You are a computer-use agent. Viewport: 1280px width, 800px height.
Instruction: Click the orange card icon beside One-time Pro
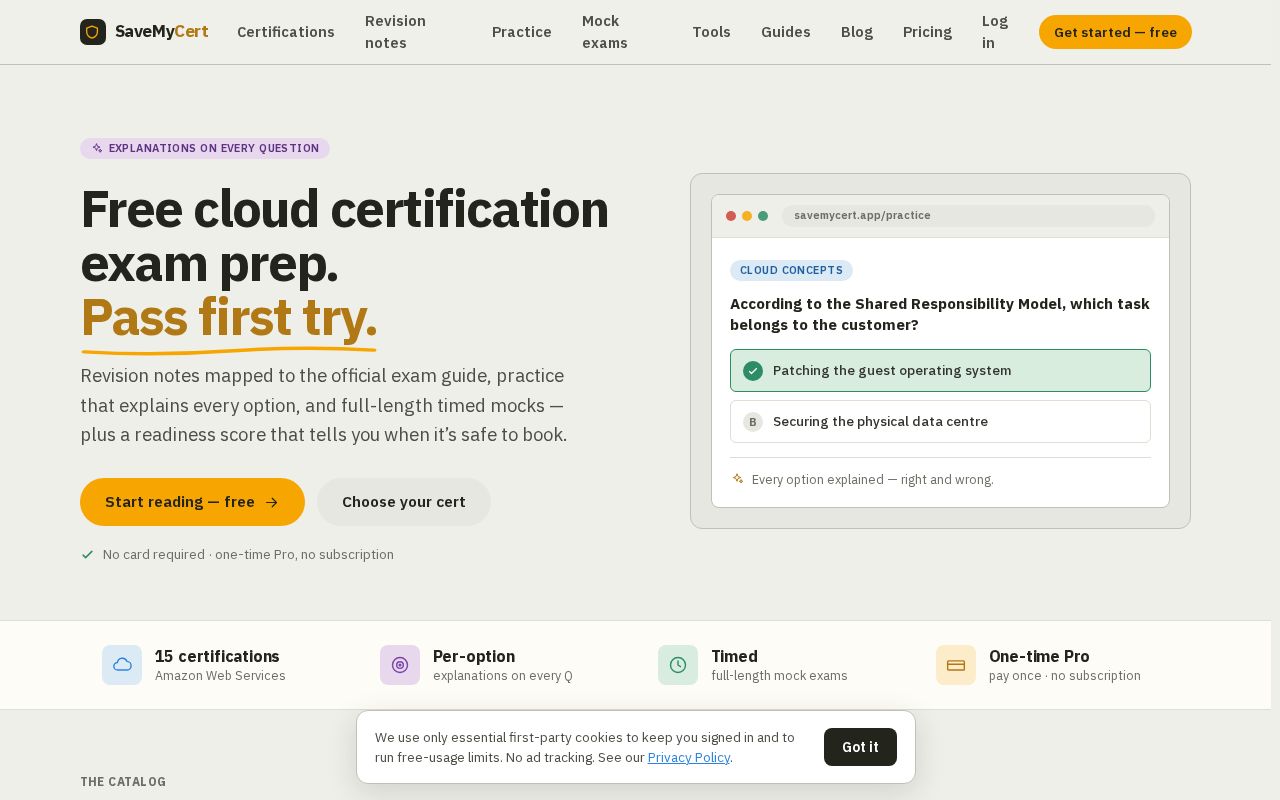coord(956,665)
